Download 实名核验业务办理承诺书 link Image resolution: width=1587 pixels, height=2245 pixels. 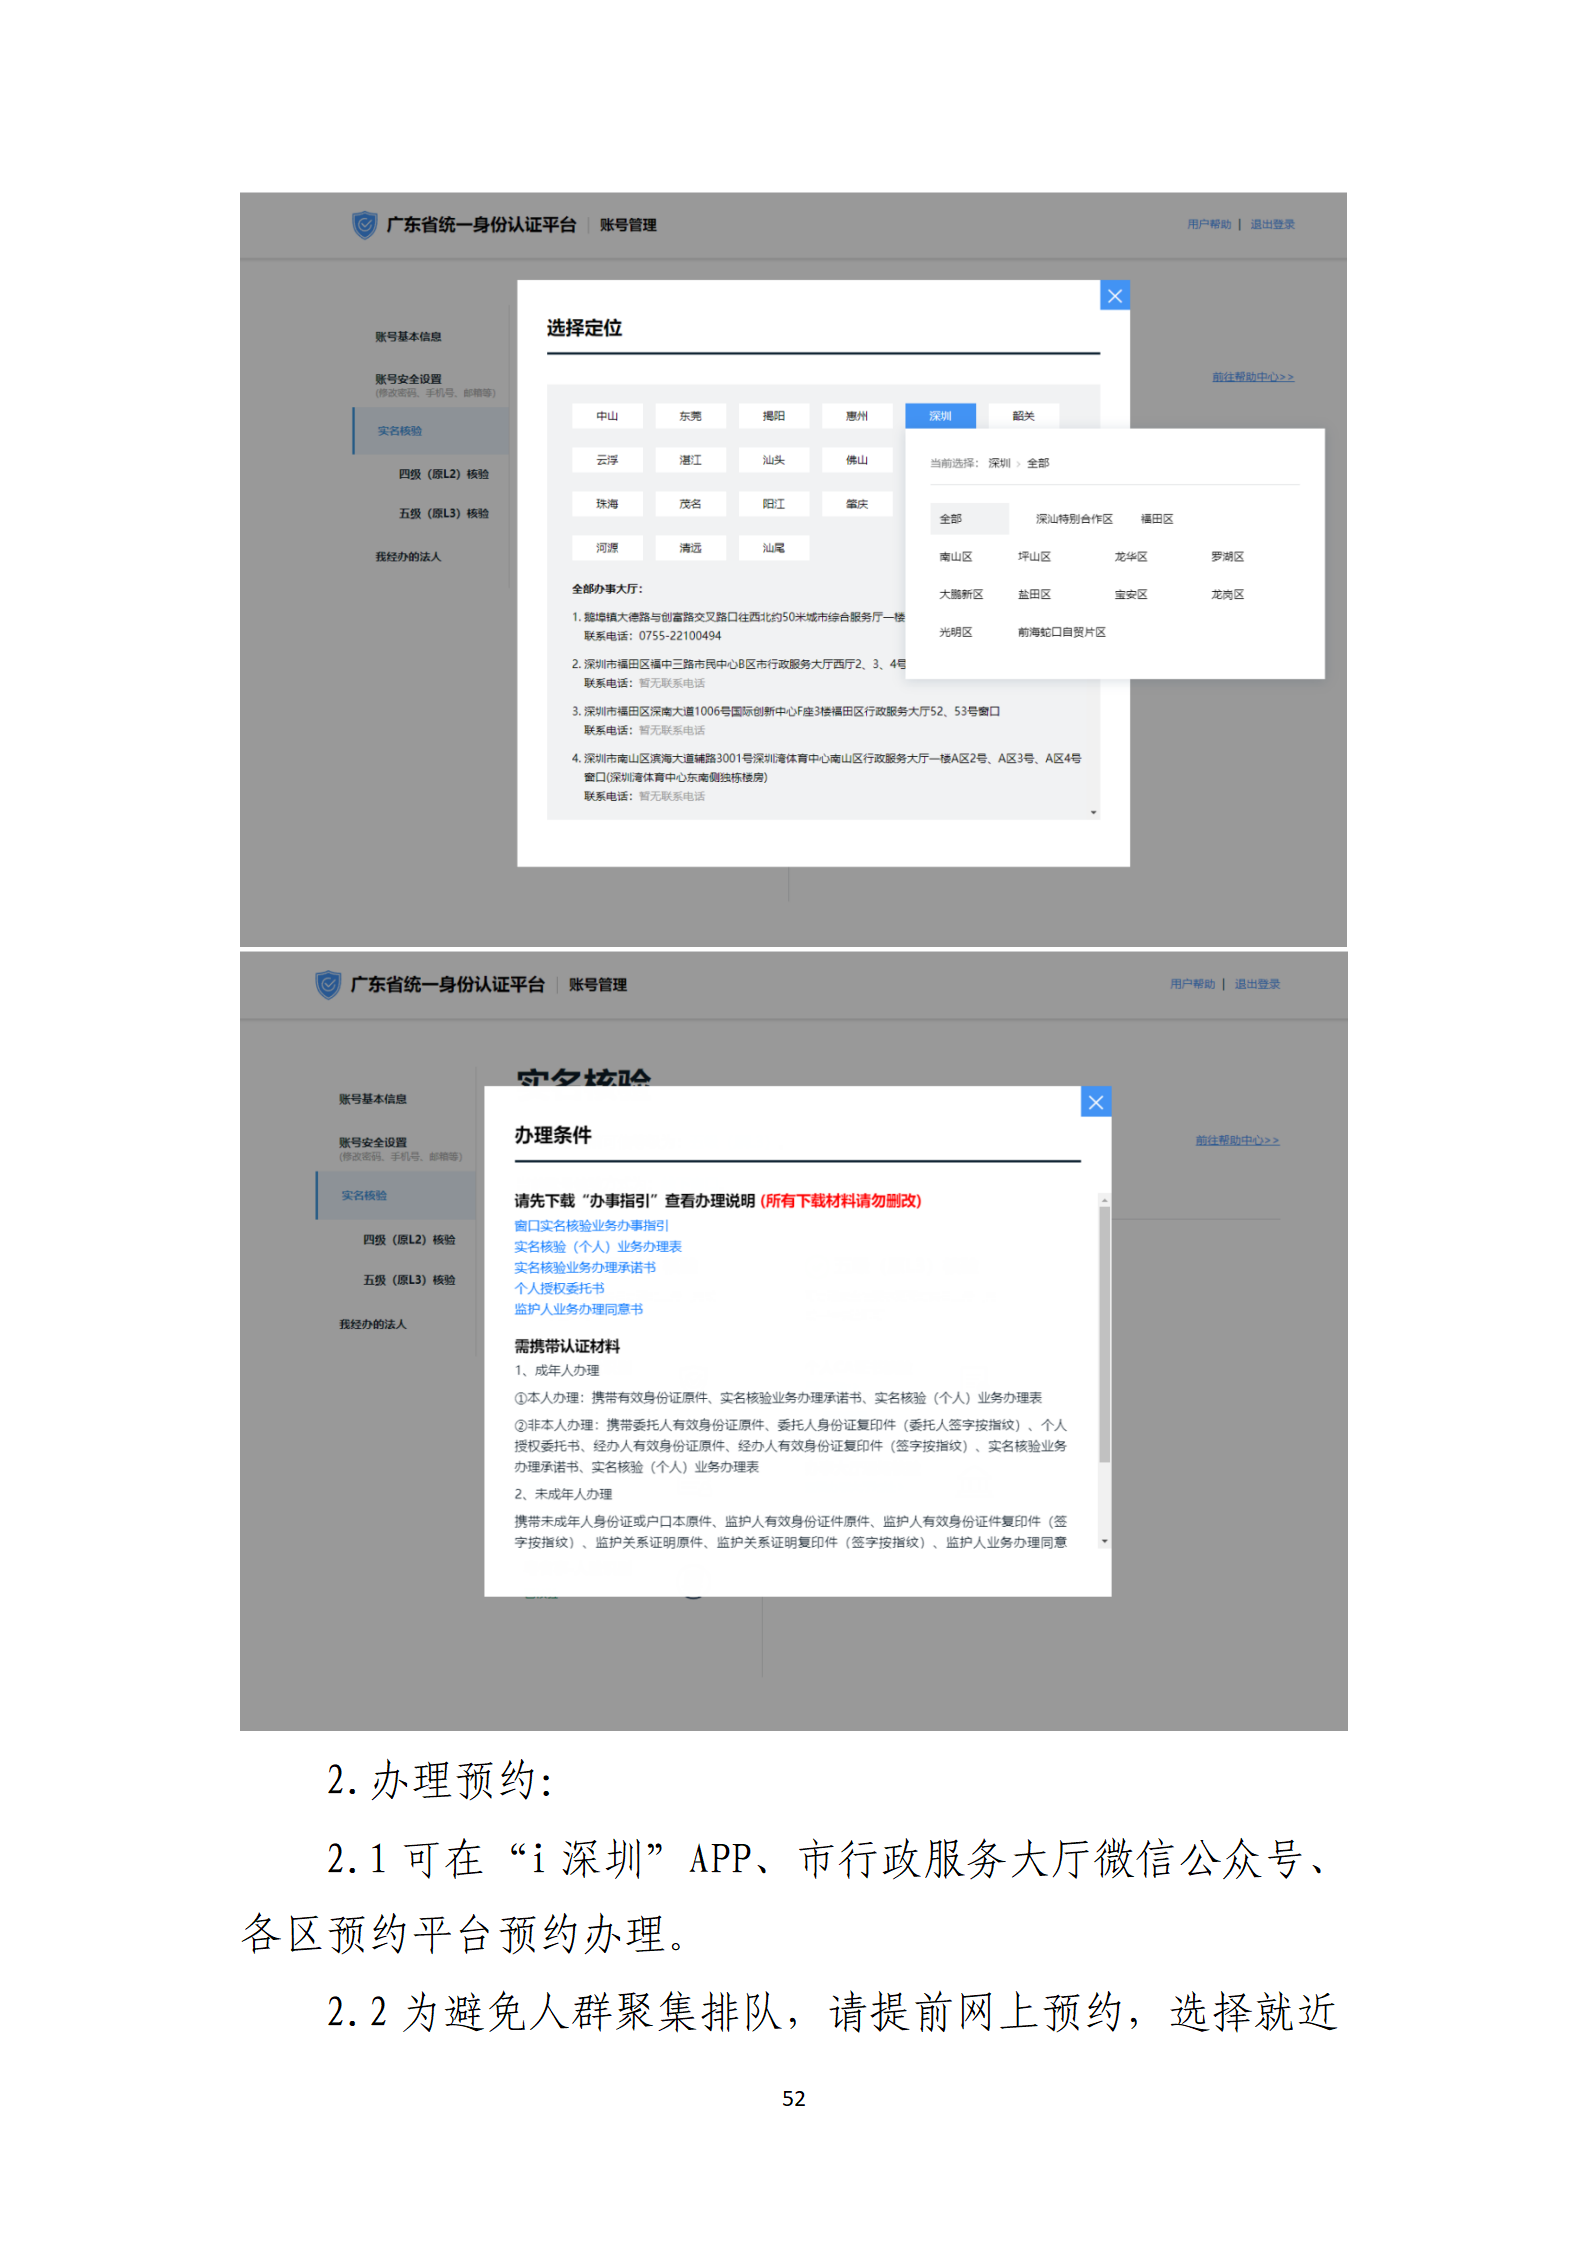585,1267
